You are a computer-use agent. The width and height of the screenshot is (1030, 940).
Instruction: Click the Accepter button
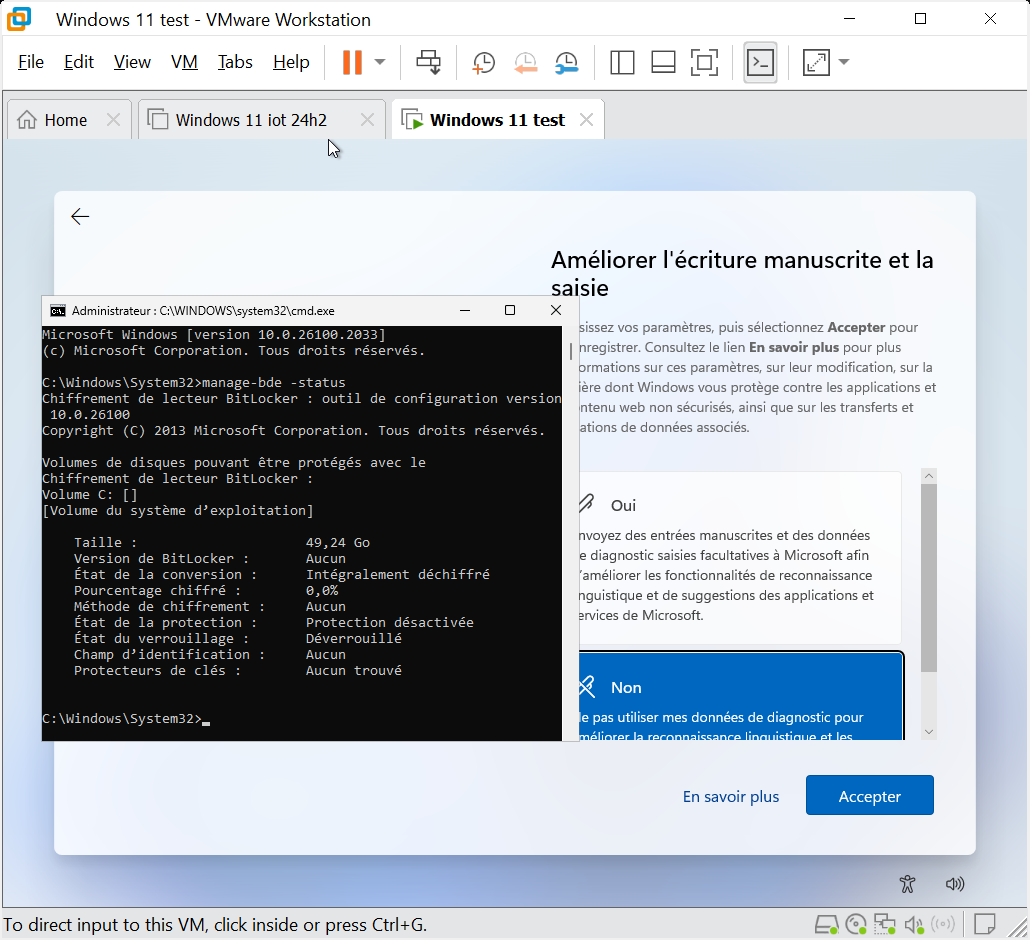click(x=869, y=795)
